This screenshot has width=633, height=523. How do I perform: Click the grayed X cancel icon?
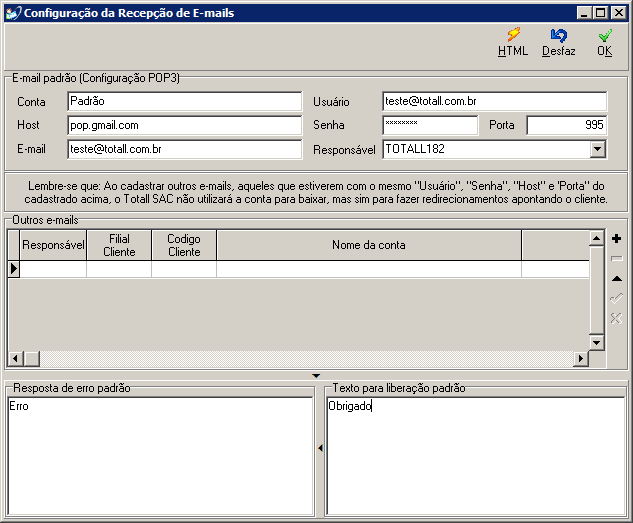pos(616,318)
